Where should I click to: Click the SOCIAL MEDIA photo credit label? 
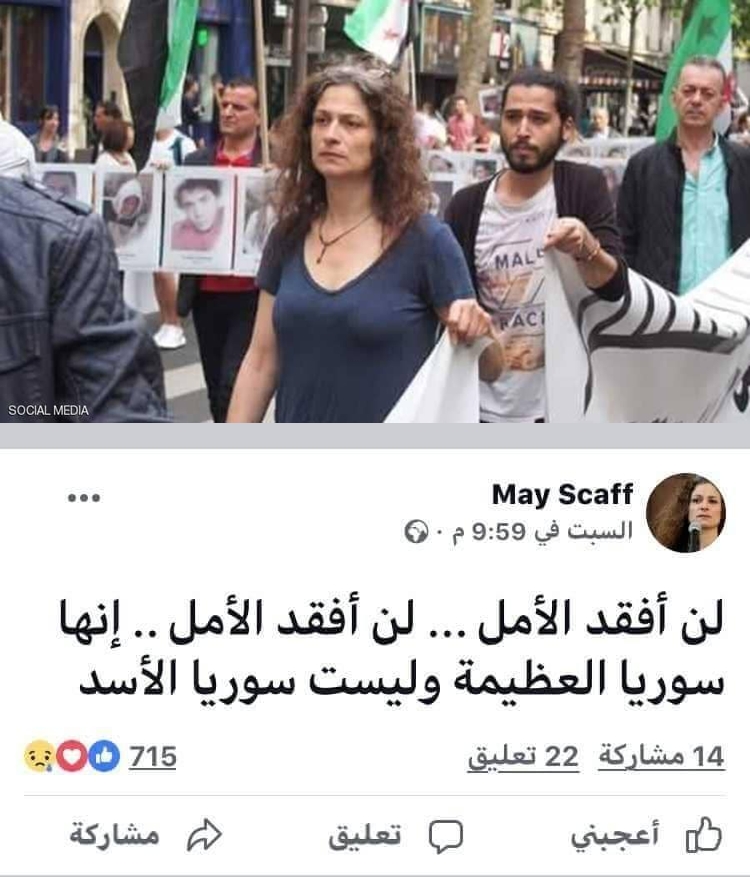point(48,410)
